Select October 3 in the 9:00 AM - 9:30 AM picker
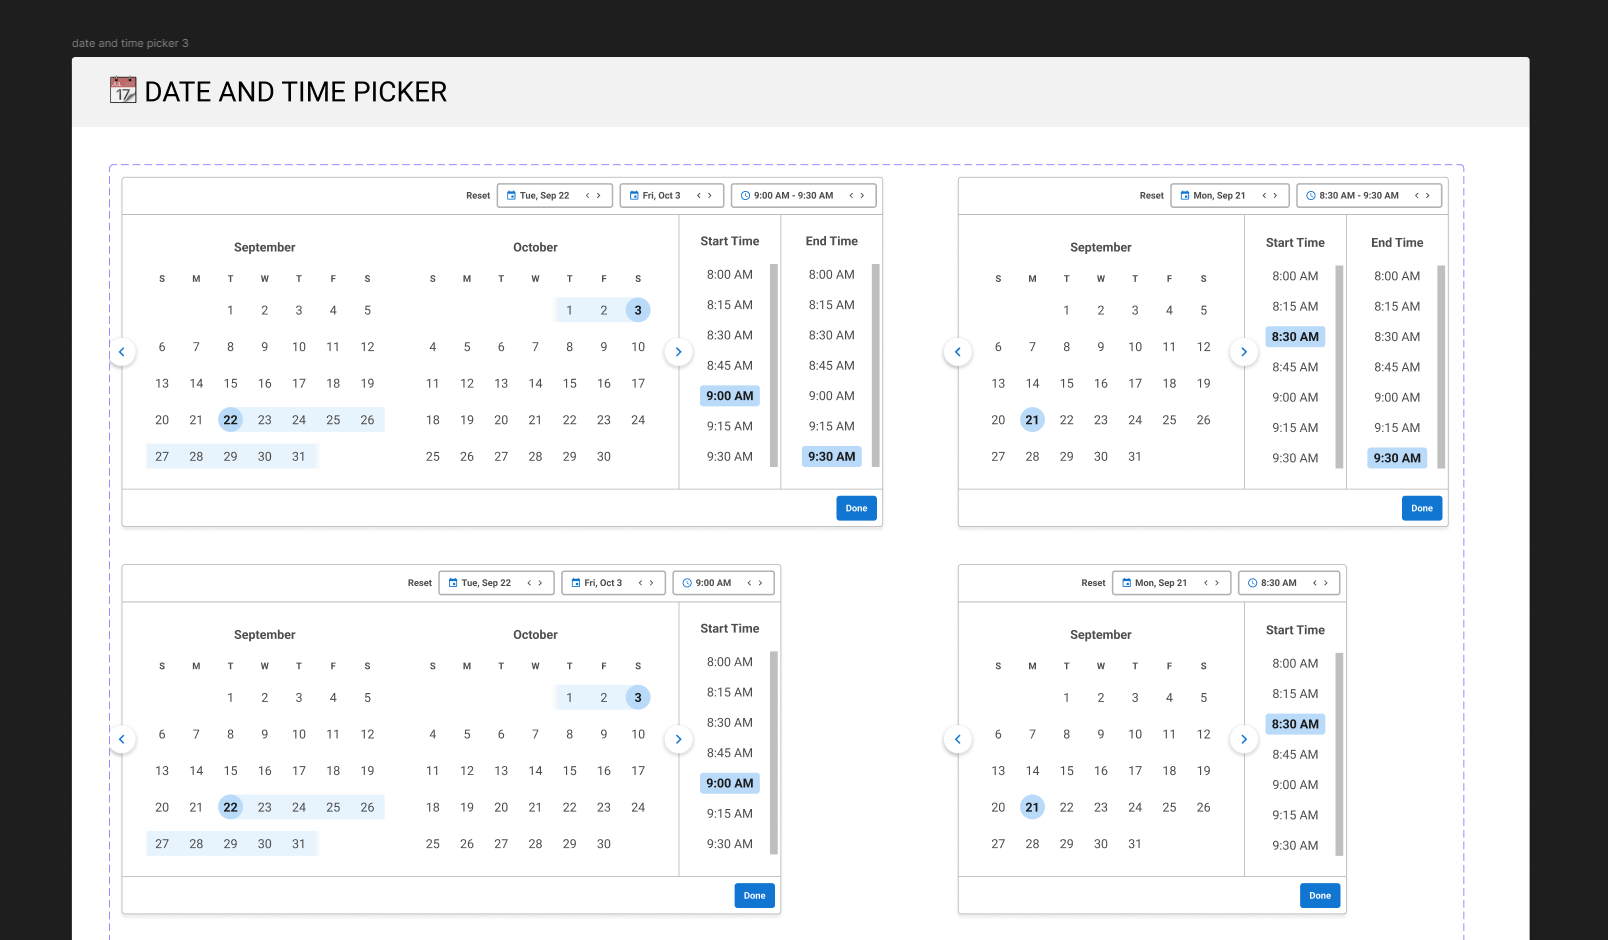Screen dimensions: 1608x940 (x=638, y=310)
